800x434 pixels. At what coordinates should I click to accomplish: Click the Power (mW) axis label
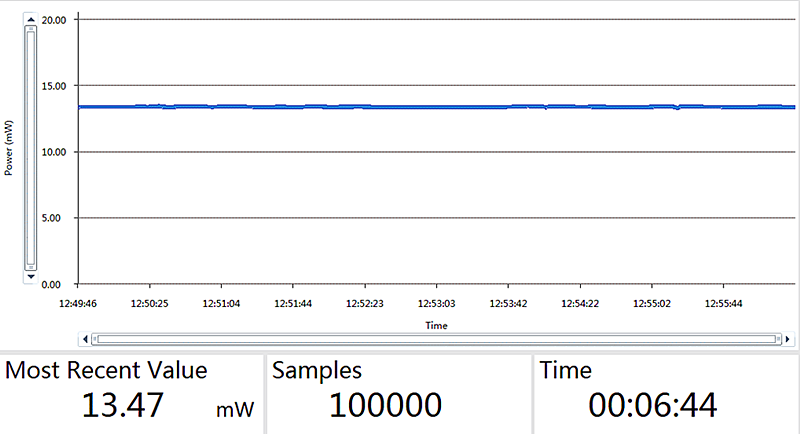coord(9,149)
